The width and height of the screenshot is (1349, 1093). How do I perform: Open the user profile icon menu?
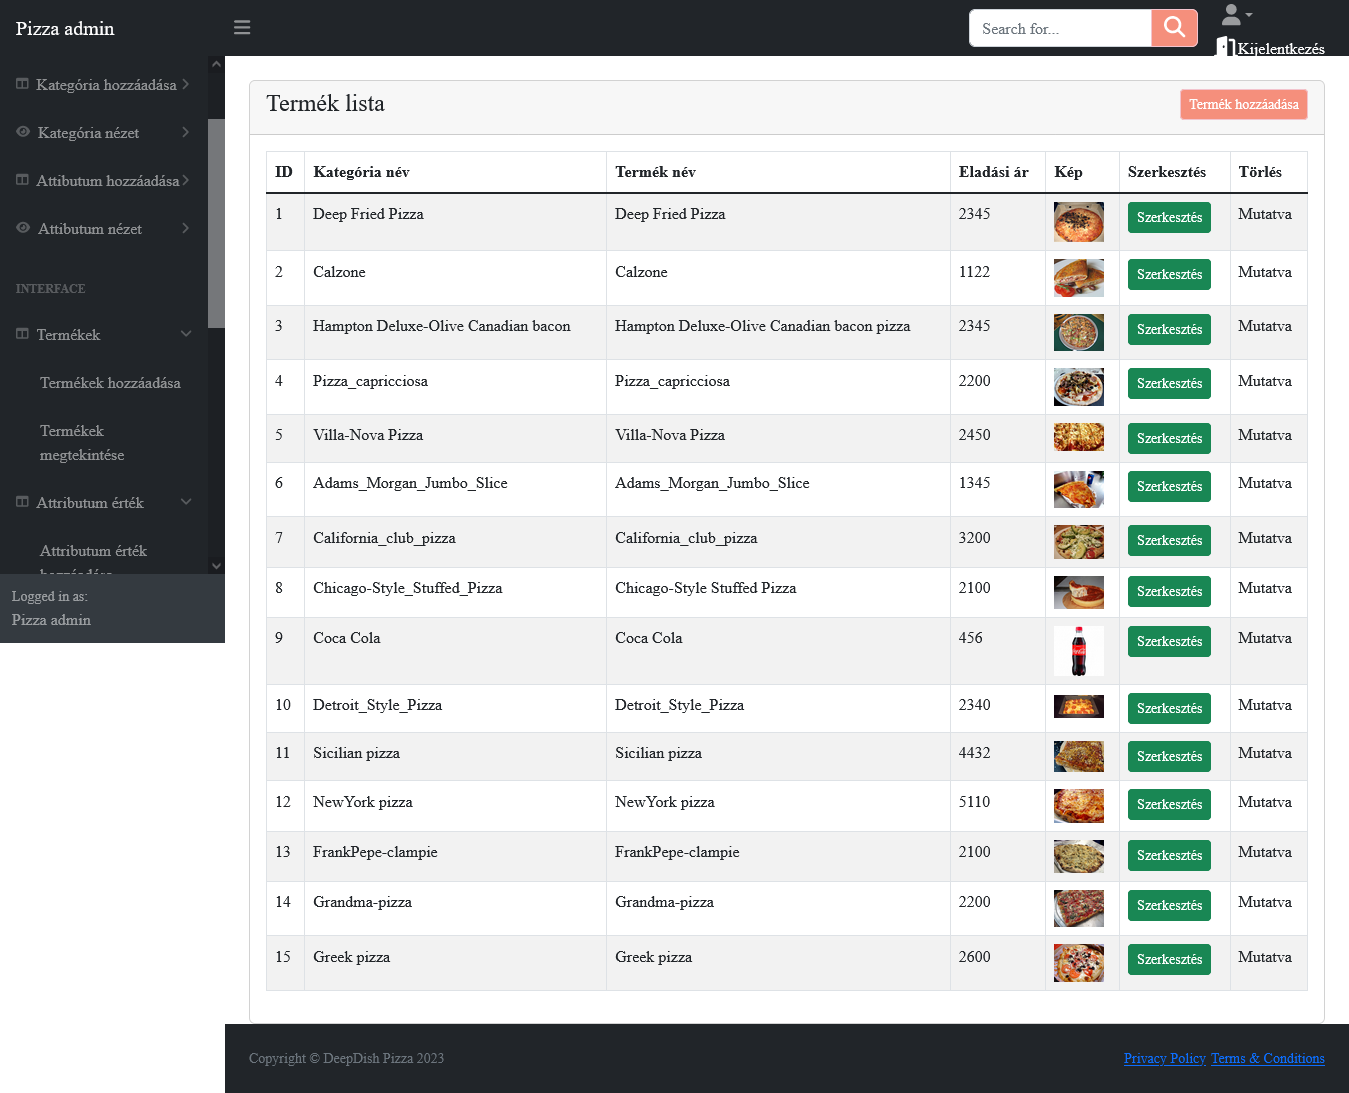coord(1236,14)
